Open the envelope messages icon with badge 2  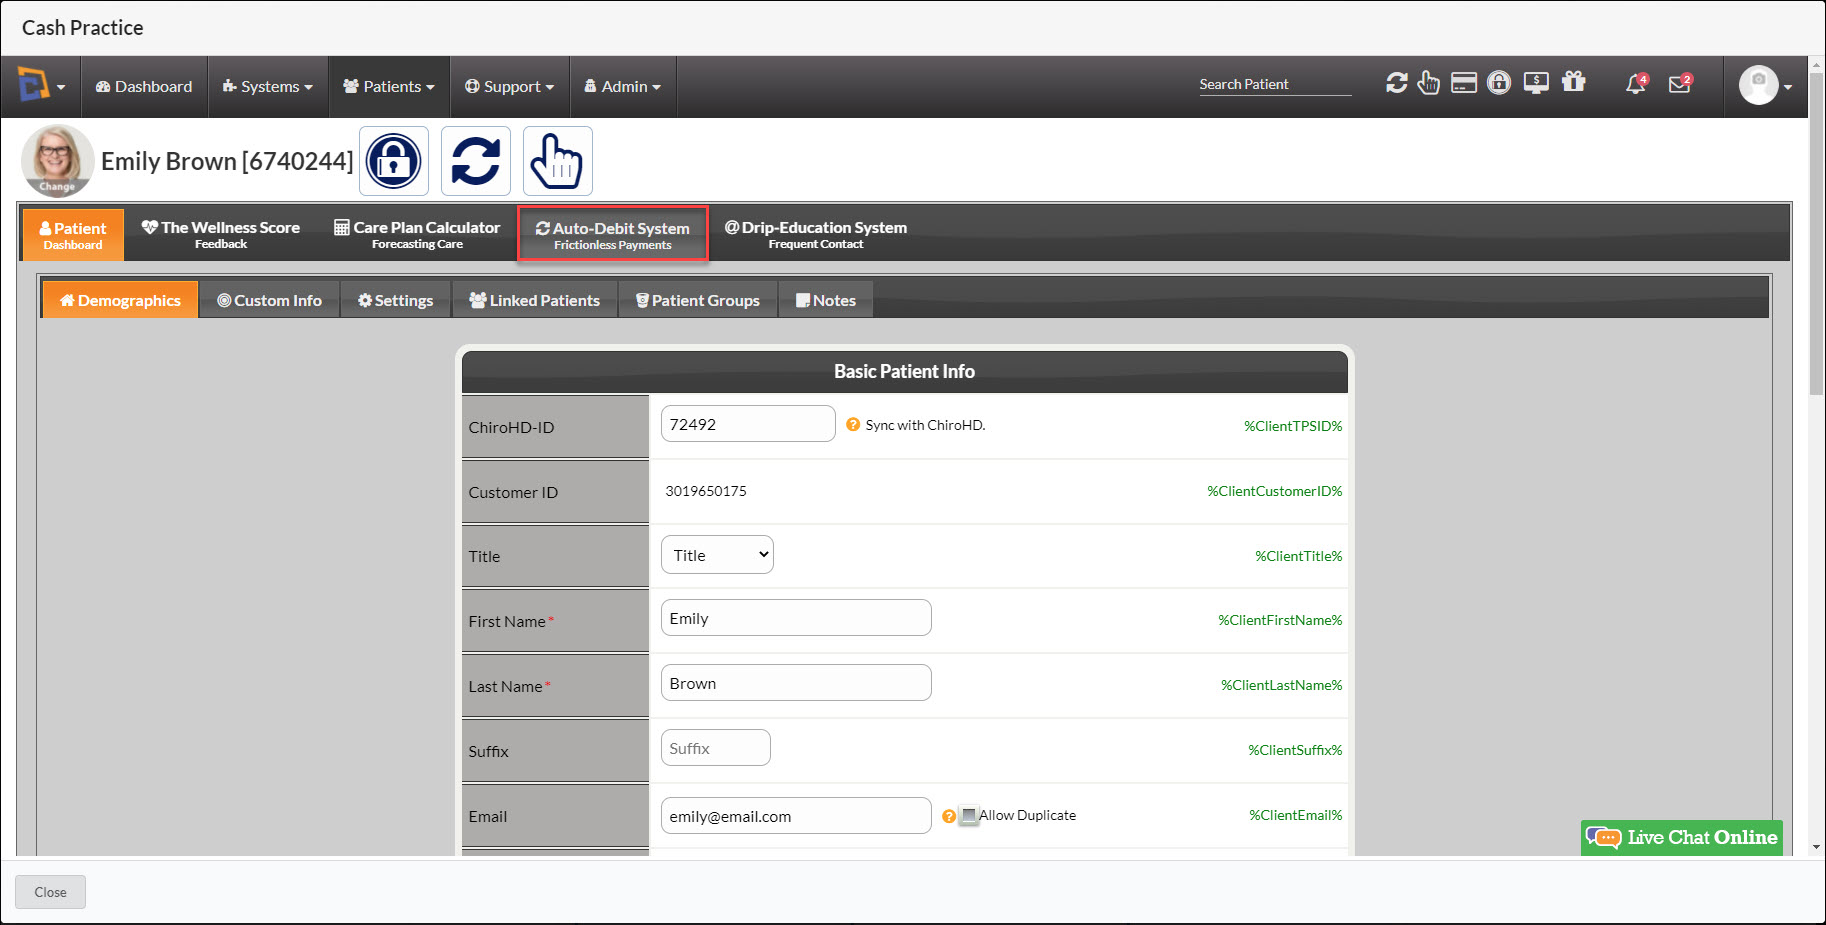pos(1680,84)
